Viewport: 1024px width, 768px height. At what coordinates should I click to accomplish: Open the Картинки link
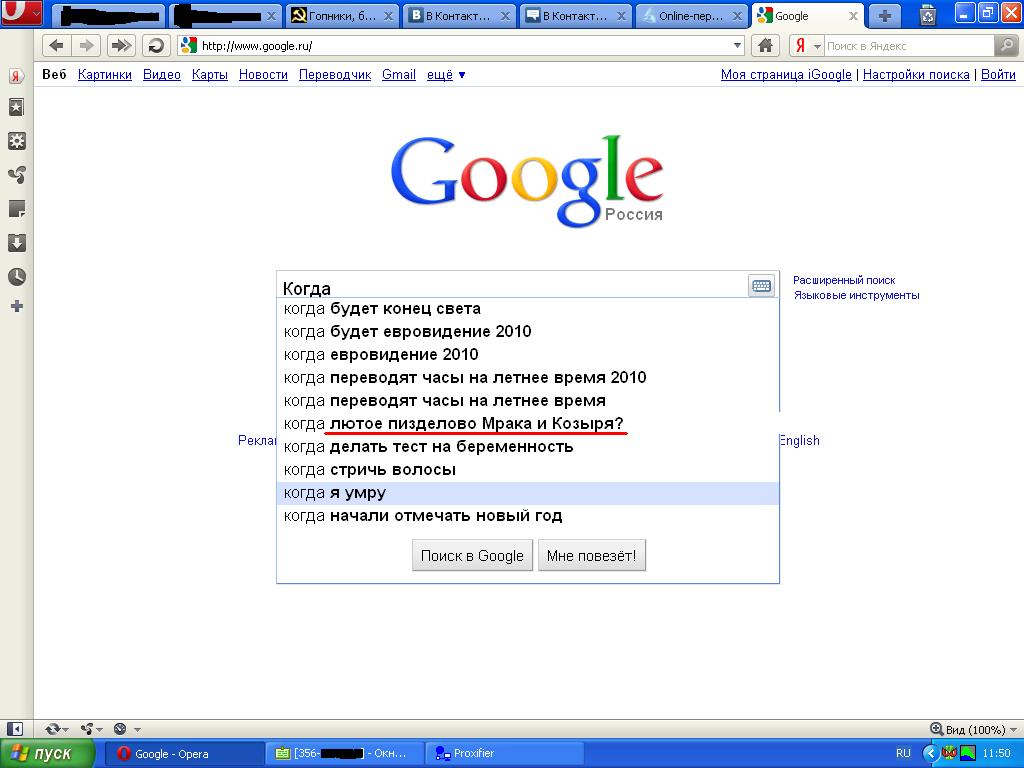click(104, 74)
